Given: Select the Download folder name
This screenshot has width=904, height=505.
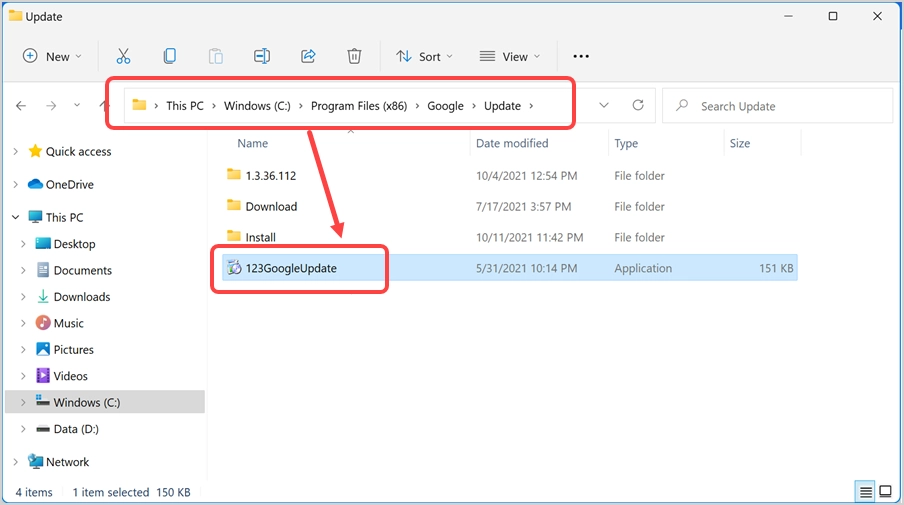Looking at the screenshot, I should click(x=271, y=206).
